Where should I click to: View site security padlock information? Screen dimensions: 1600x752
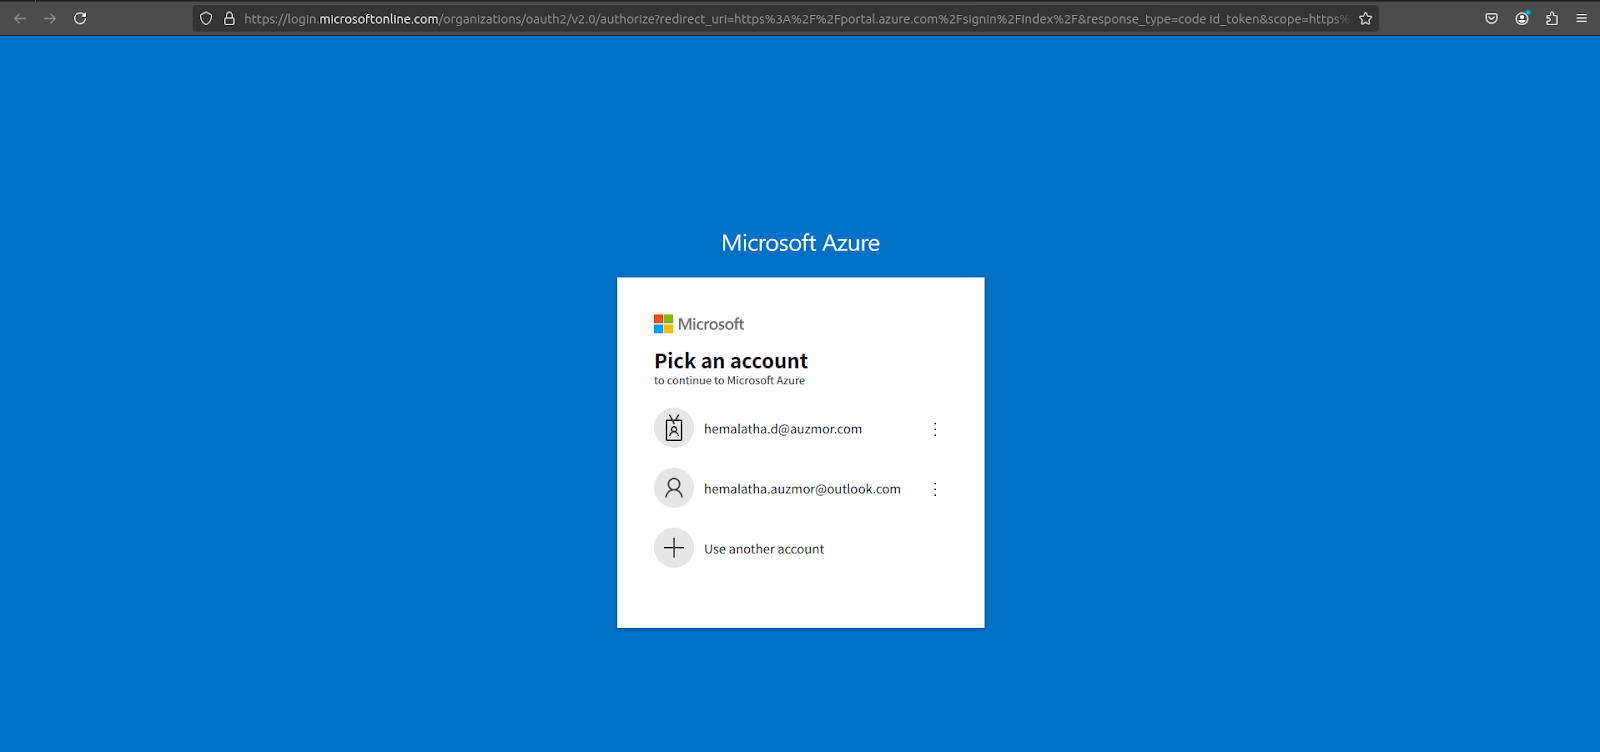tap(229, 18)
